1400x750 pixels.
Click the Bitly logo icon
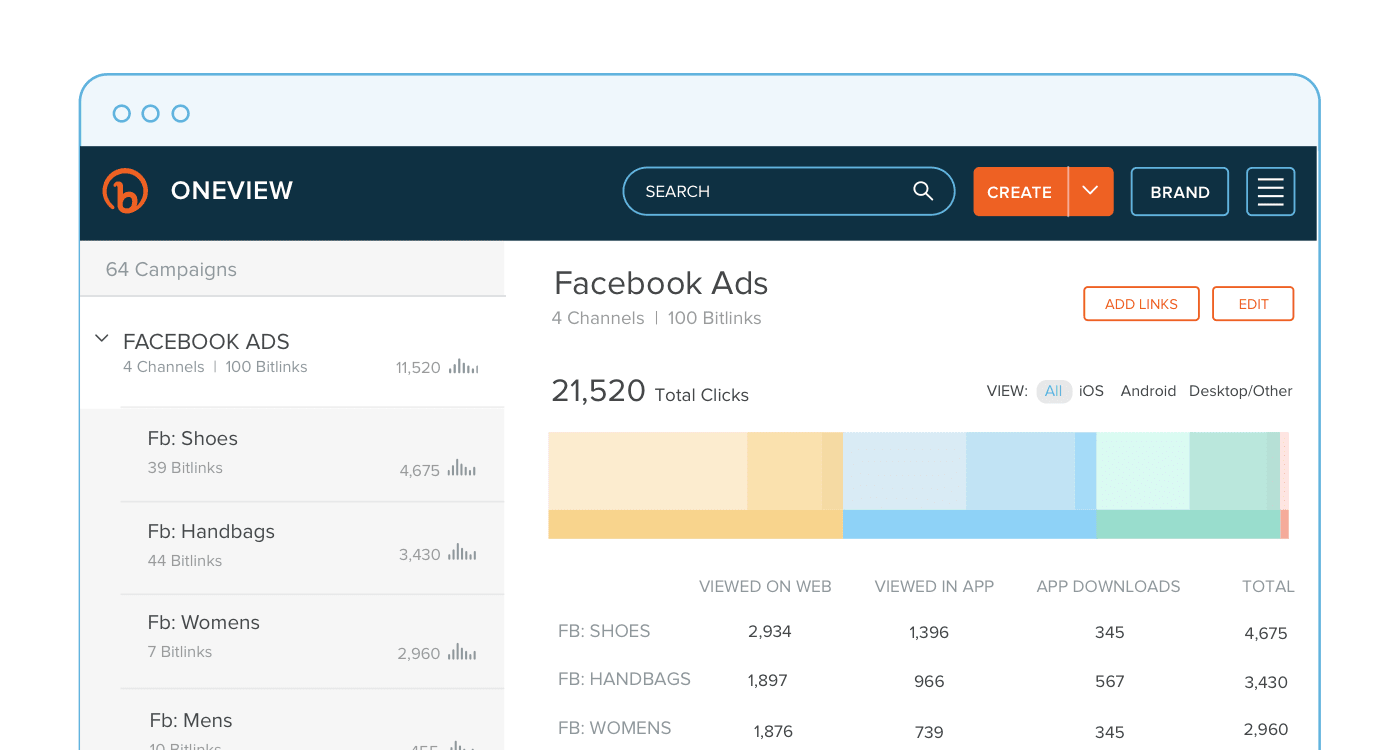125,191
